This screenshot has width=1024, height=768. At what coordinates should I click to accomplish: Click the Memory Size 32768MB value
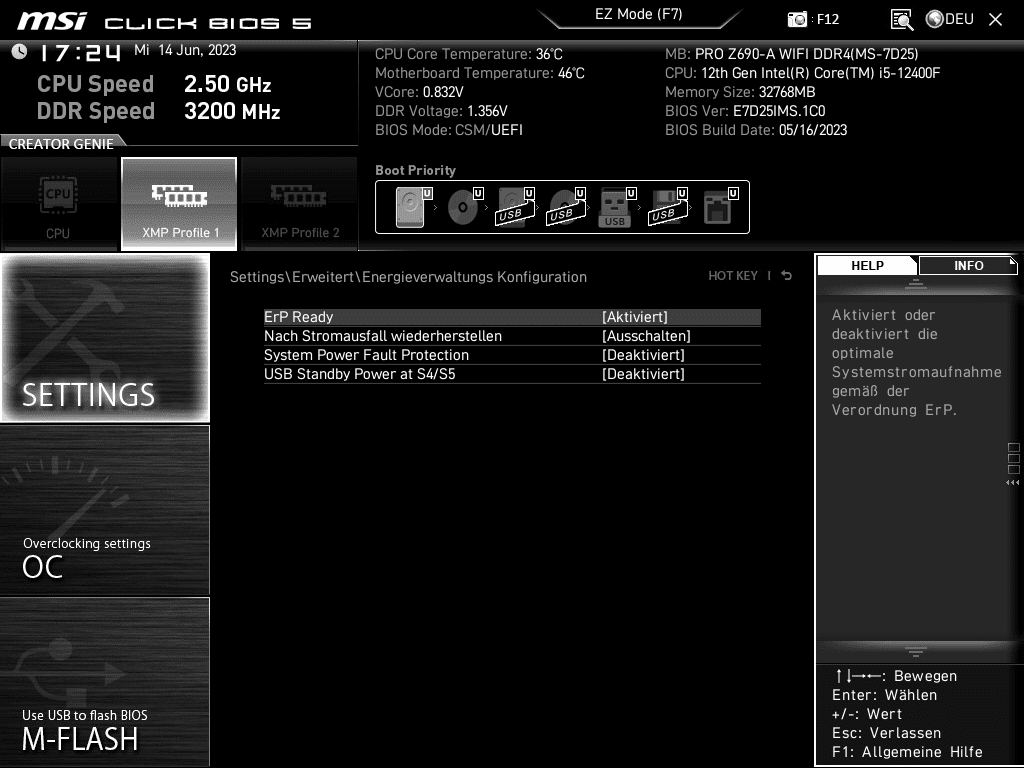(x=787, y=92)
